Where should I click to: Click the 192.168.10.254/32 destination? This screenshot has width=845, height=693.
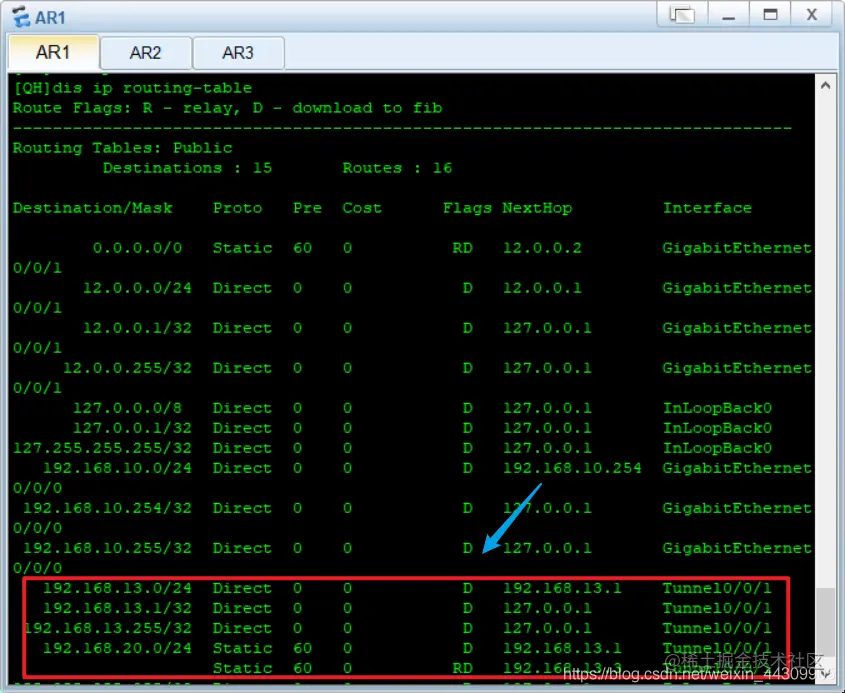pyautogui.click(x=108, y=508)
